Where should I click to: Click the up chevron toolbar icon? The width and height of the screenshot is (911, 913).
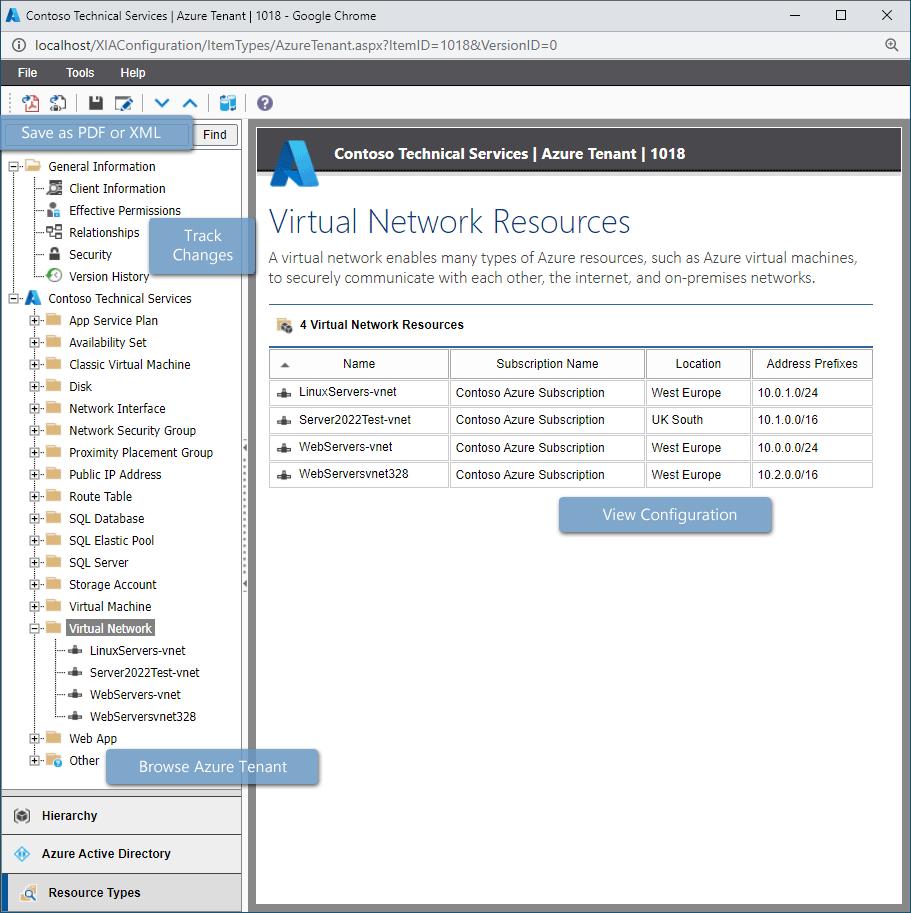(190, 103)
